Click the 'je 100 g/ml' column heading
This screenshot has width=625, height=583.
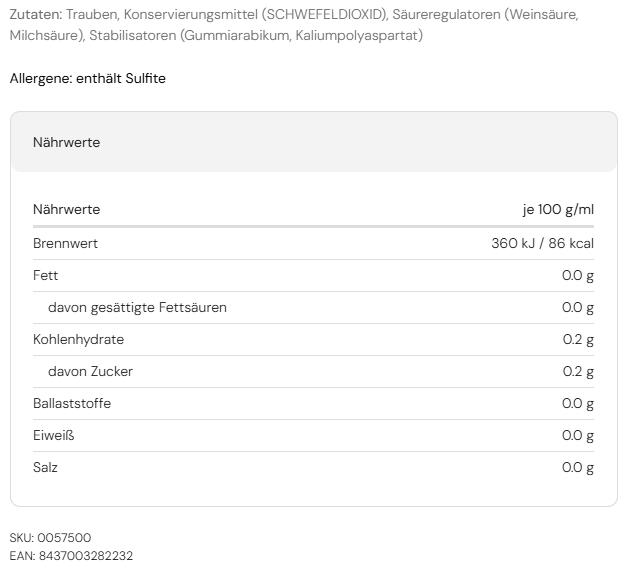[558, 209]
